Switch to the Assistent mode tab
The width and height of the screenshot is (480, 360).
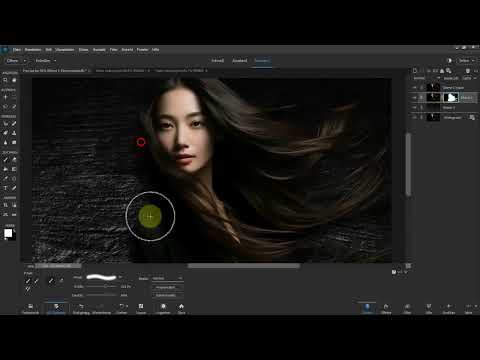(240, 61)
